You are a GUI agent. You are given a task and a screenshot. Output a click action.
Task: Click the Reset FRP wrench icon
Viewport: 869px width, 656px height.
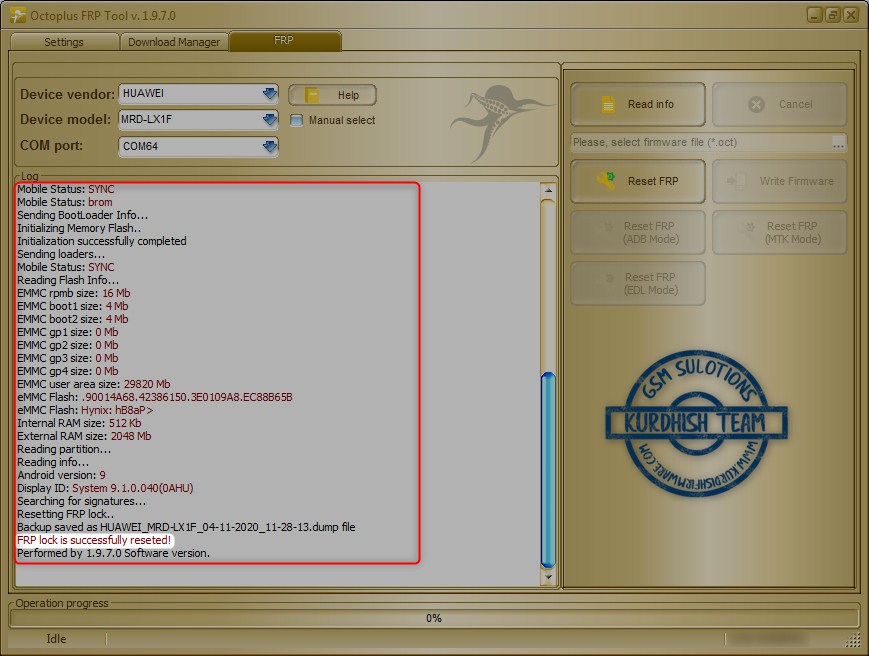pyautogui.click(x=606, y=181)
